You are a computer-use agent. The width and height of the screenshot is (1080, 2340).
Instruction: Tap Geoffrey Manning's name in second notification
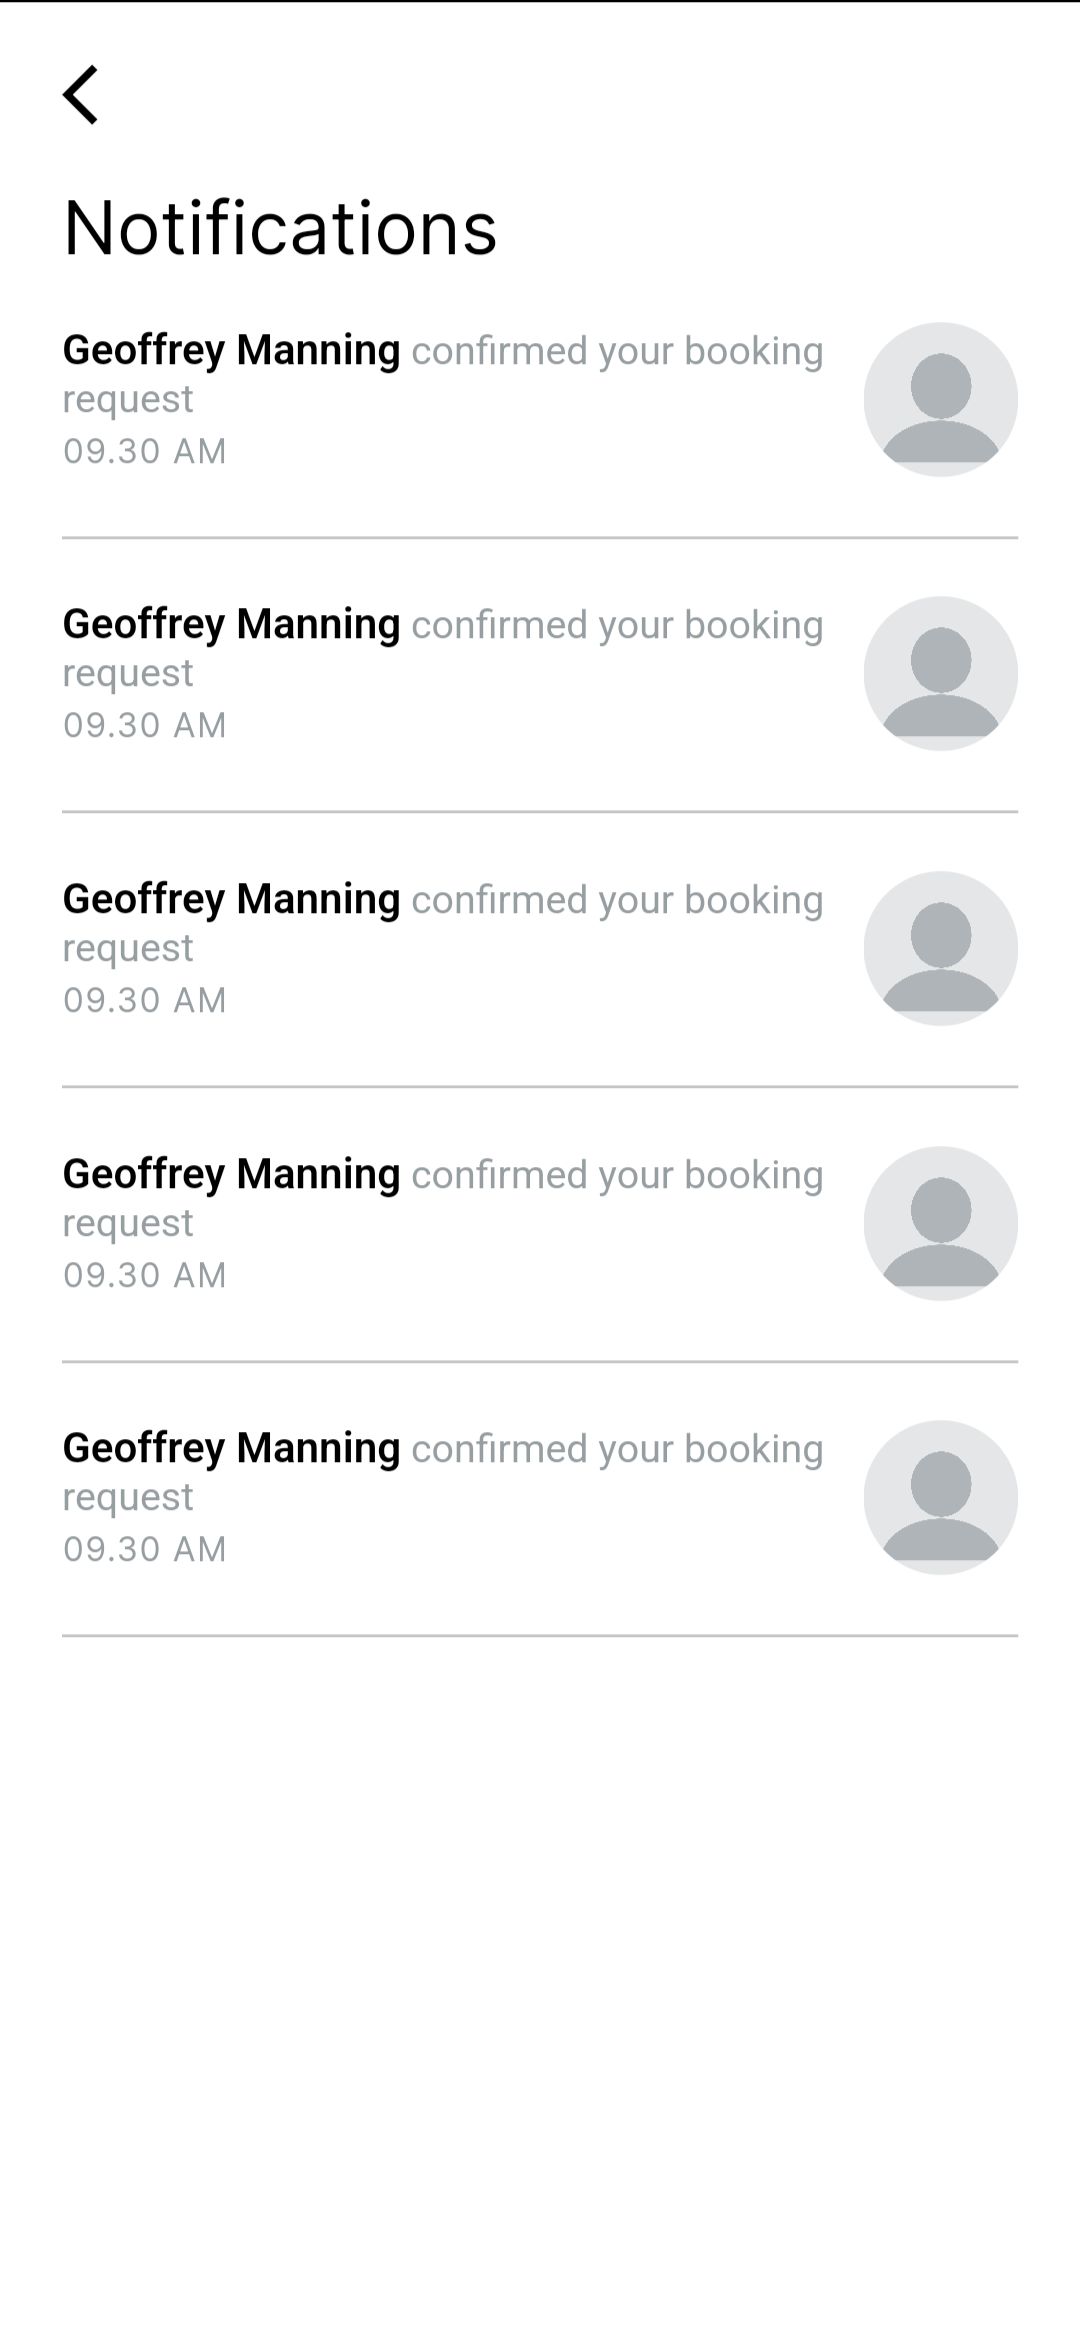[231, 624]
